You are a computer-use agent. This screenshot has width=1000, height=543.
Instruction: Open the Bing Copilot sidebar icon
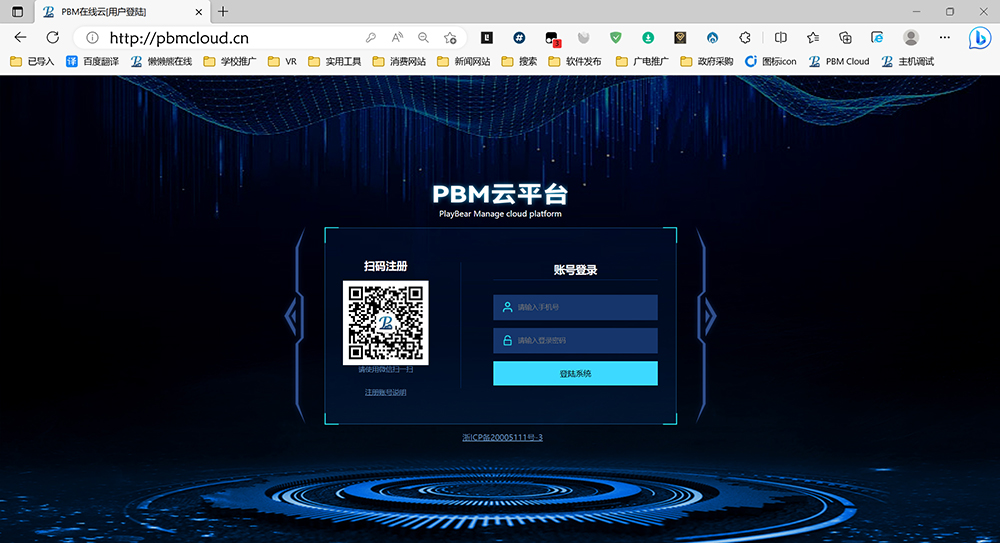980,38
